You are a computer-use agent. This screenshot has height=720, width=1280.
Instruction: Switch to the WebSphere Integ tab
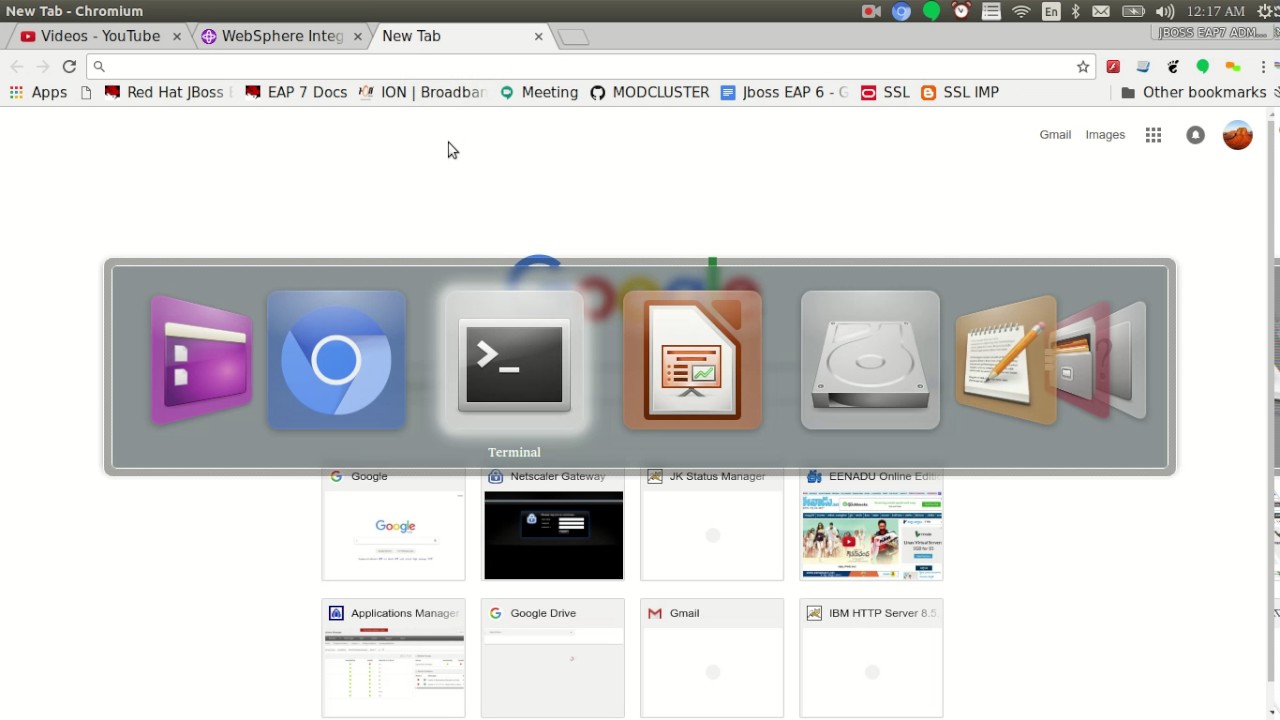click(x=273, y=36)
